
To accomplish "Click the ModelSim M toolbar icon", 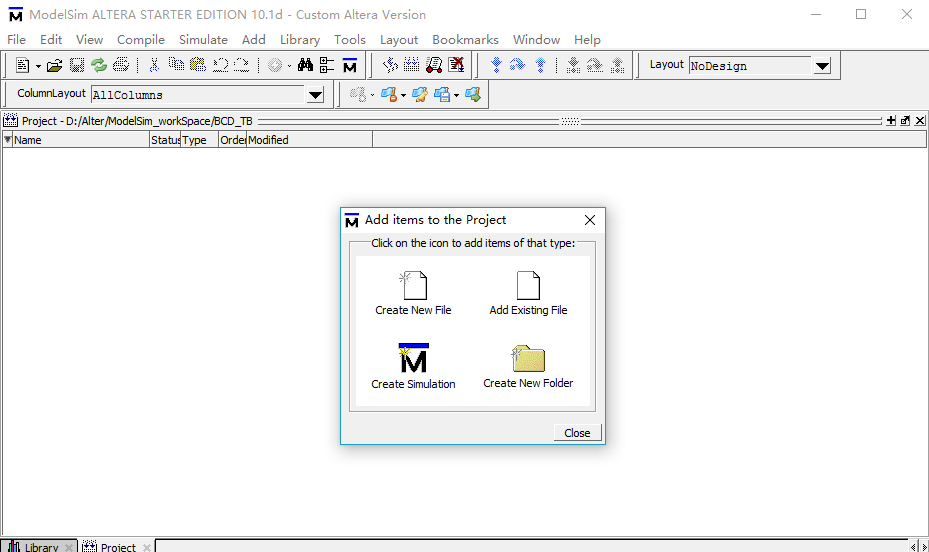I will coord(350,65).
